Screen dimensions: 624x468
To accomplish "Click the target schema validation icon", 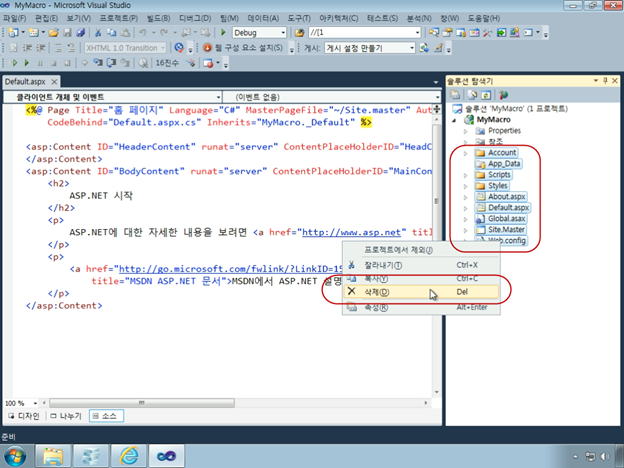I will [179, 48].
